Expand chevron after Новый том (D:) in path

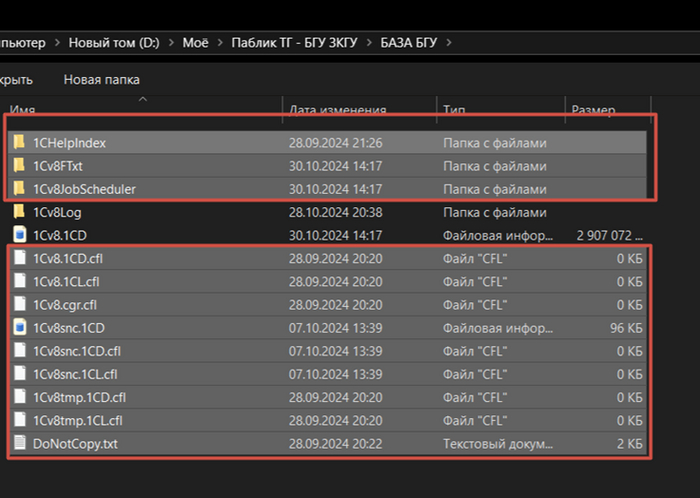[x=171, y=43]
